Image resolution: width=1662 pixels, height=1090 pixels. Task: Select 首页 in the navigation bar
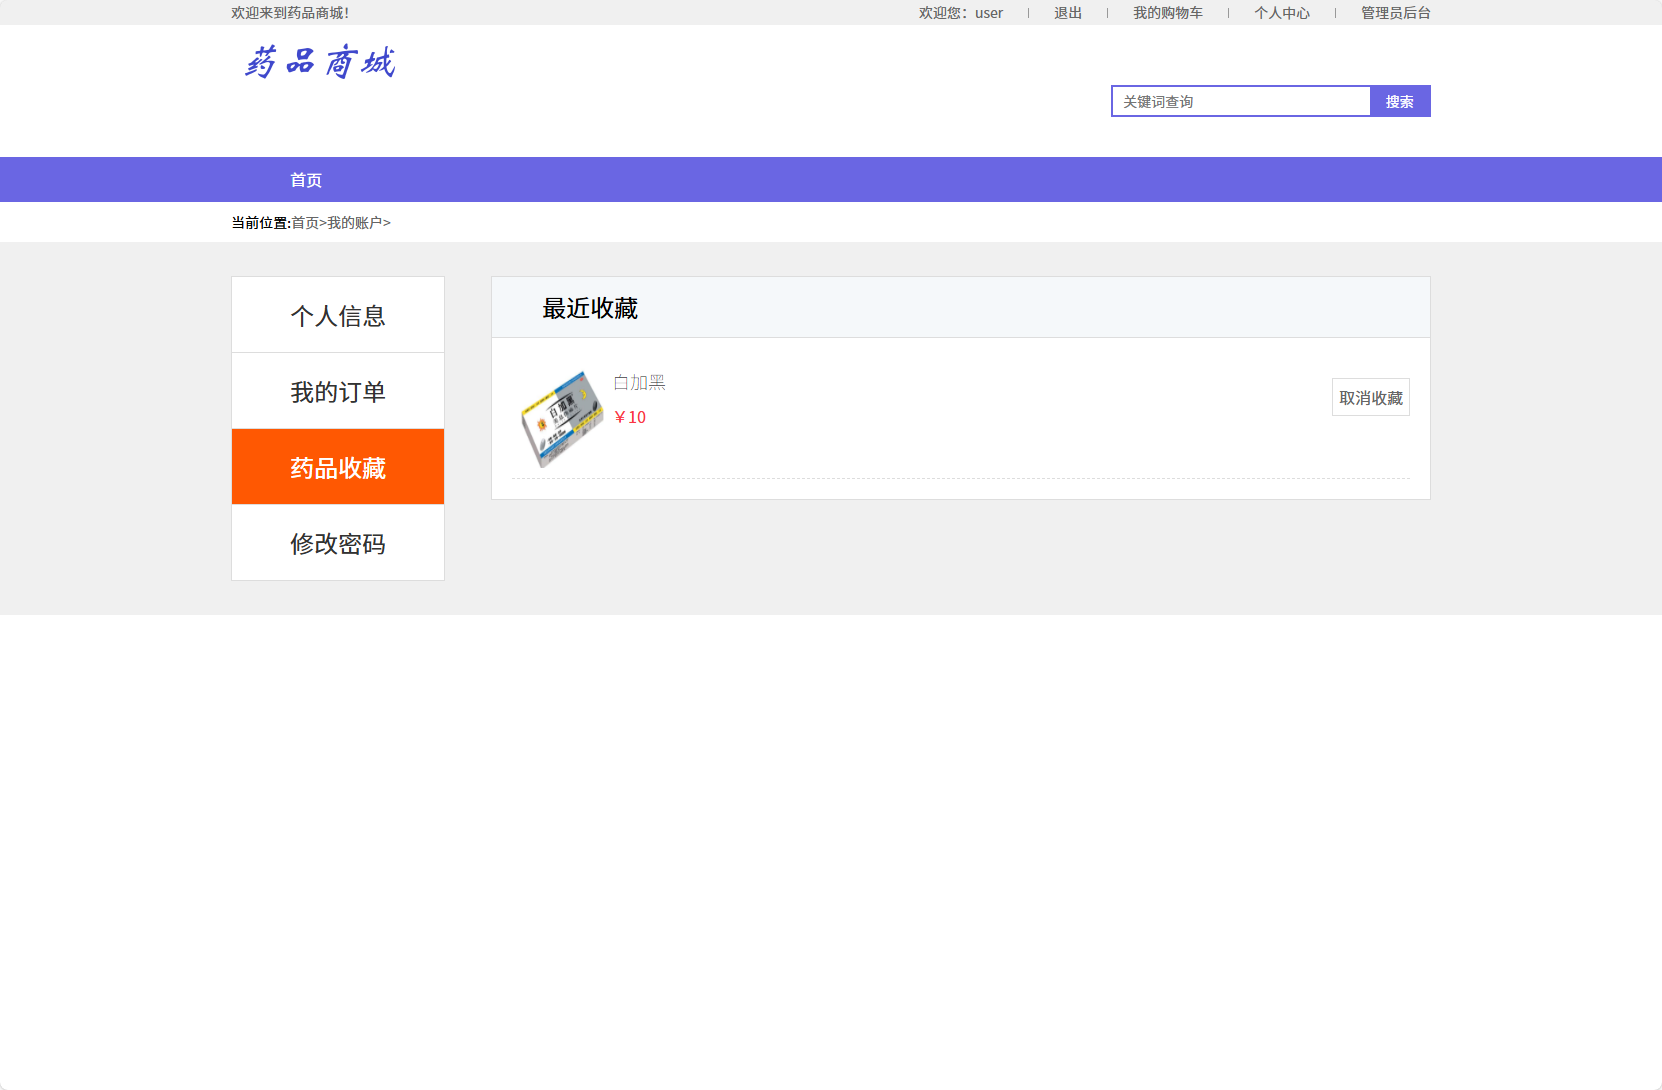click(x=305, y=180)
